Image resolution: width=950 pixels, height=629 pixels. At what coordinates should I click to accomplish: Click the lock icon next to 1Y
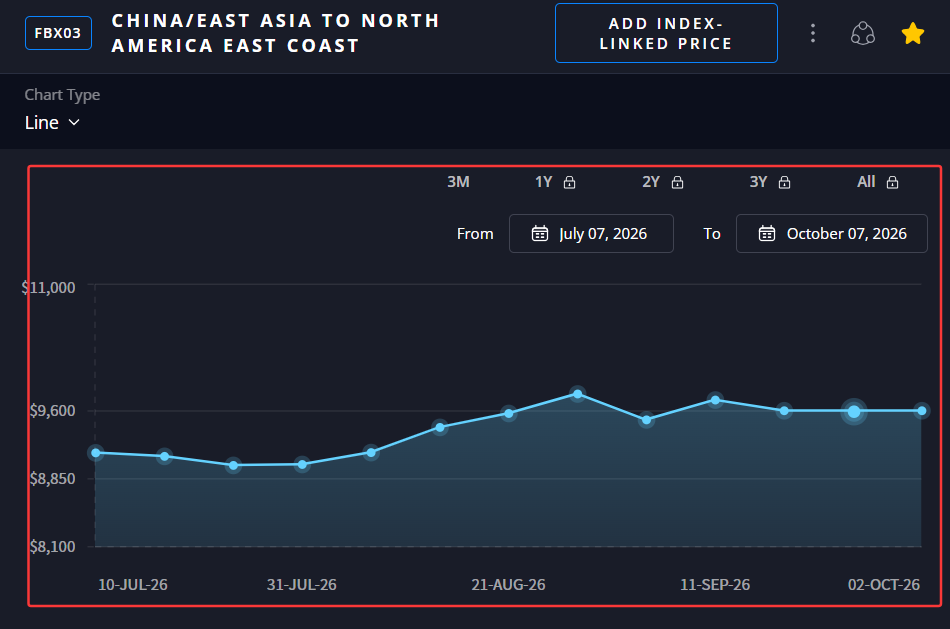570,182
